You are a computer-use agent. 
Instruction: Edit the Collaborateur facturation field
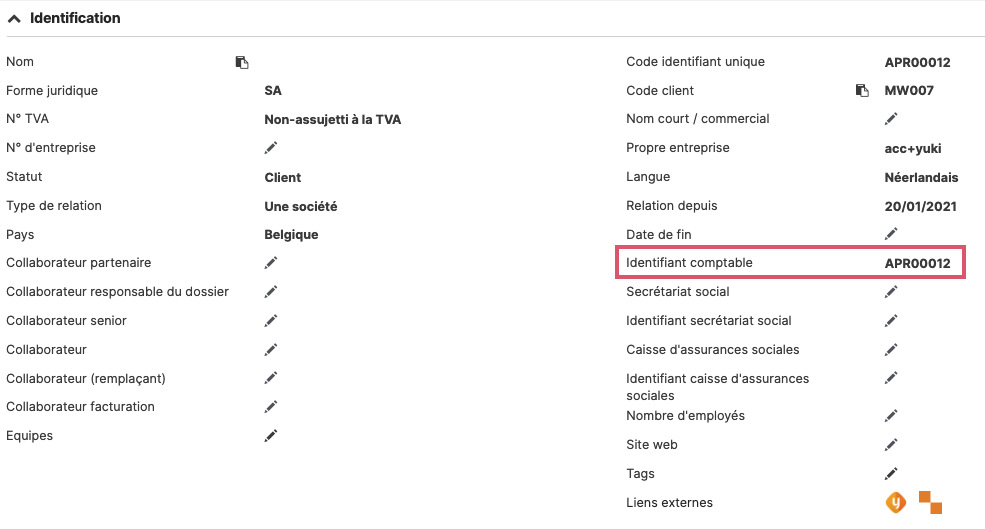tap(271, 406)
